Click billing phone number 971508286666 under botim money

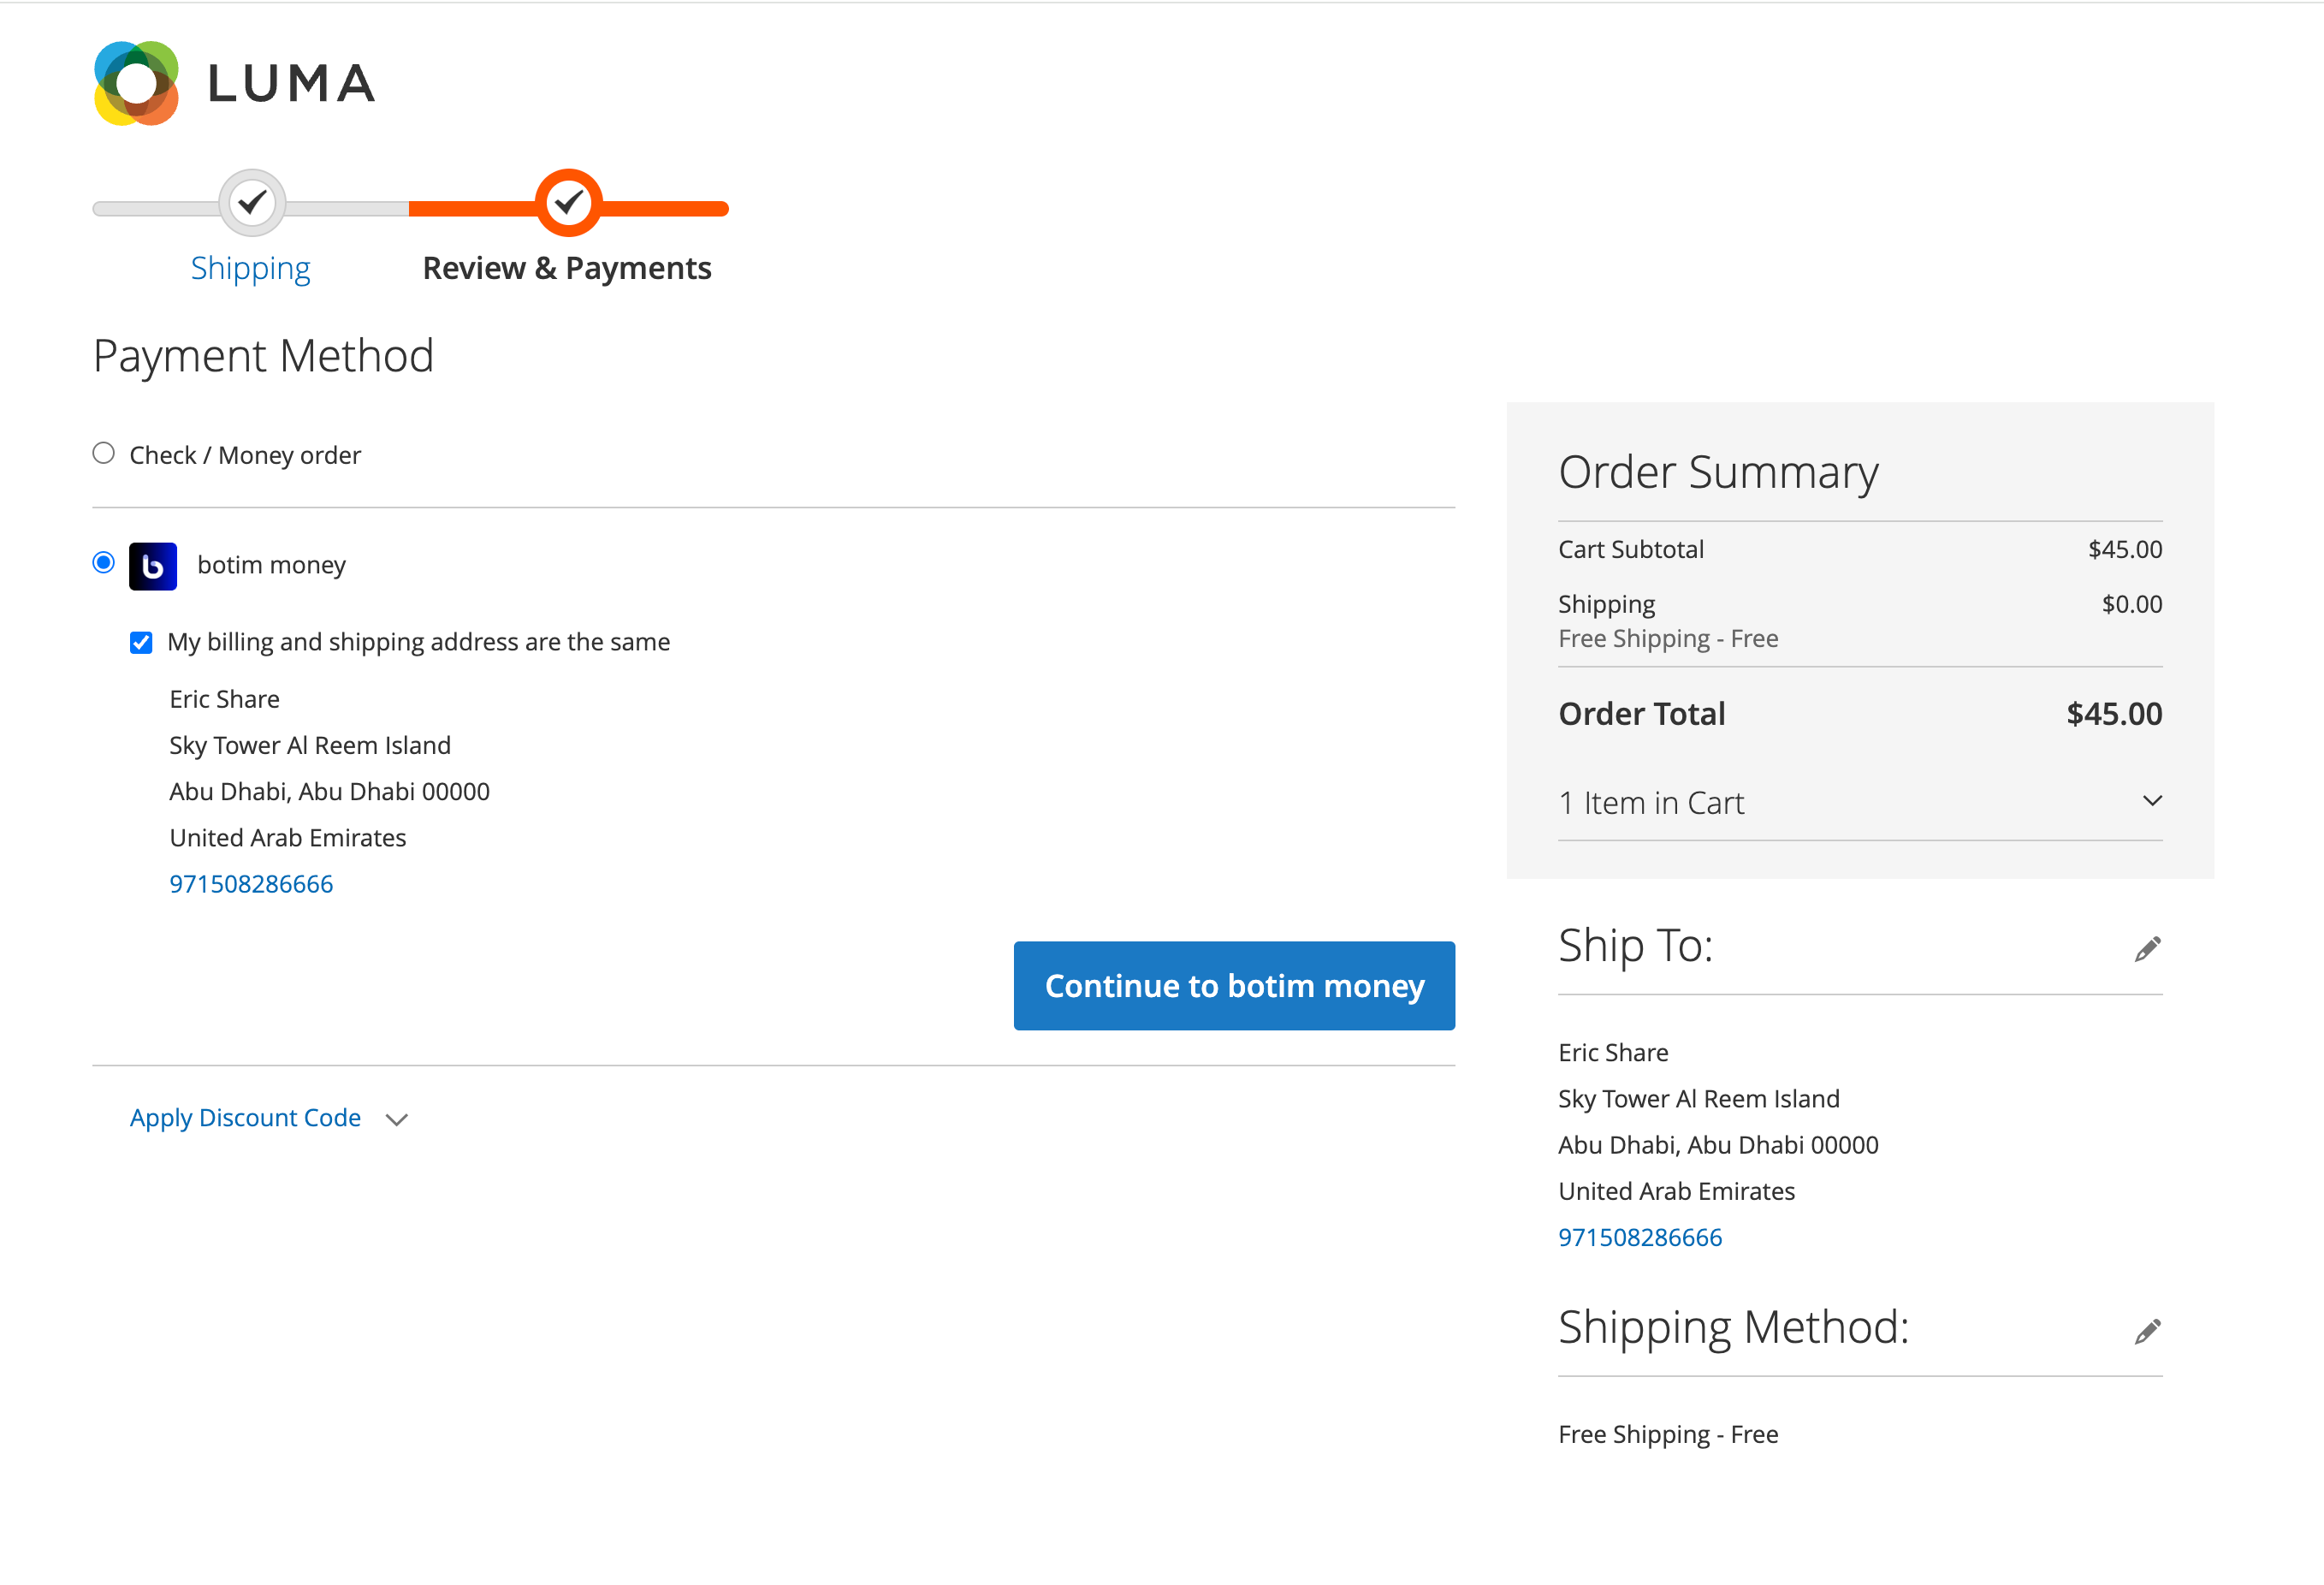tap(251, 884)
